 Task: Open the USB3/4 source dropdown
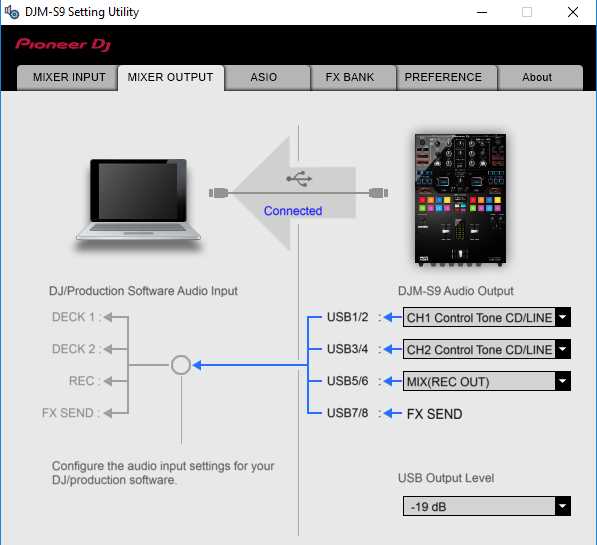487,349
